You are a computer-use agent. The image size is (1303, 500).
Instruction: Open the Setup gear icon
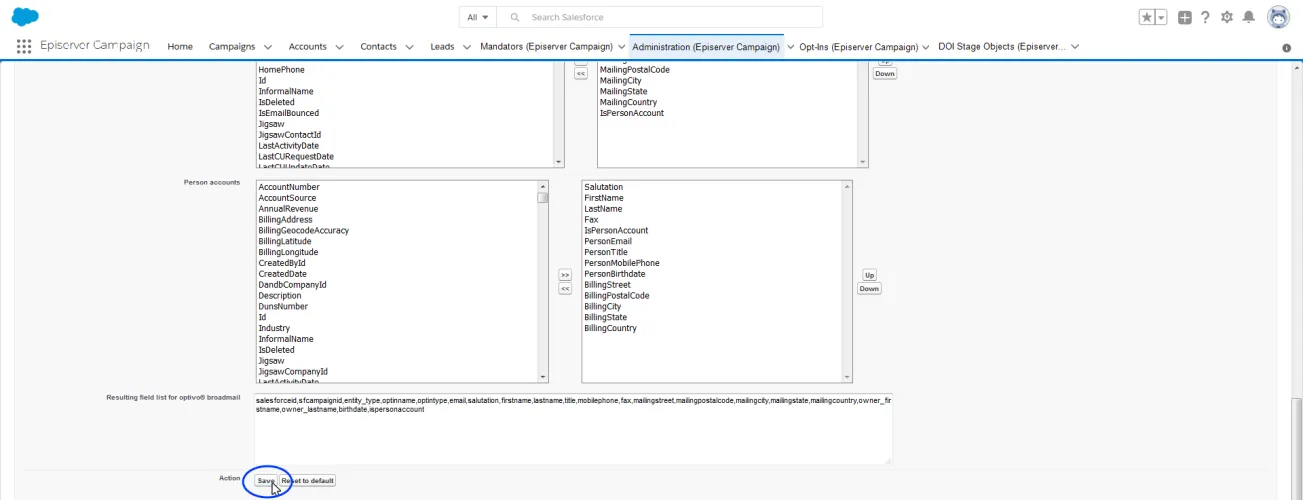[x=1227, y=17]
